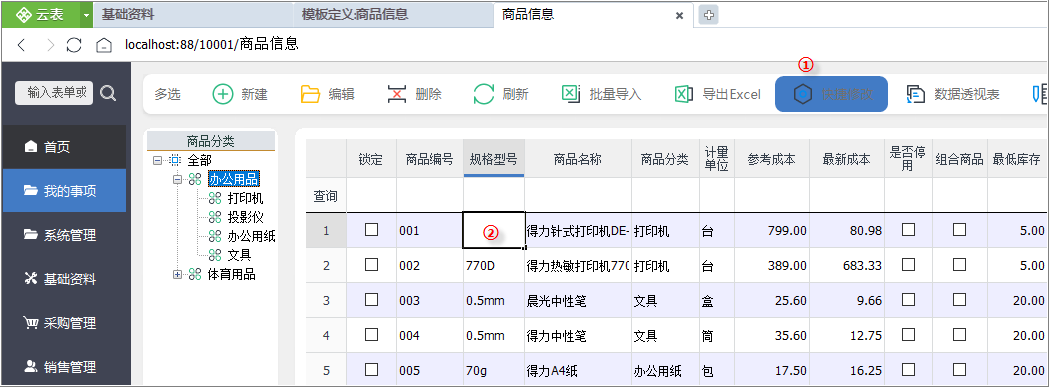Click the 晨光中性笔 cell
The height and width of the screenshot is (387, 1049).
coord(578,301)
